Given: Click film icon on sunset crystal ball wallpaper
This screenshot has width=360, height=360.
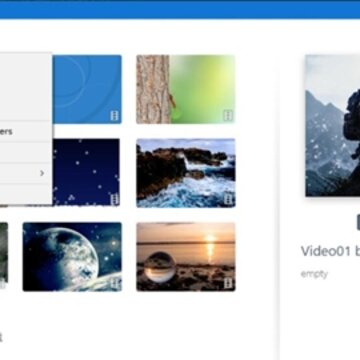Looking at the screenshot, I should click(x=228, y=283).
